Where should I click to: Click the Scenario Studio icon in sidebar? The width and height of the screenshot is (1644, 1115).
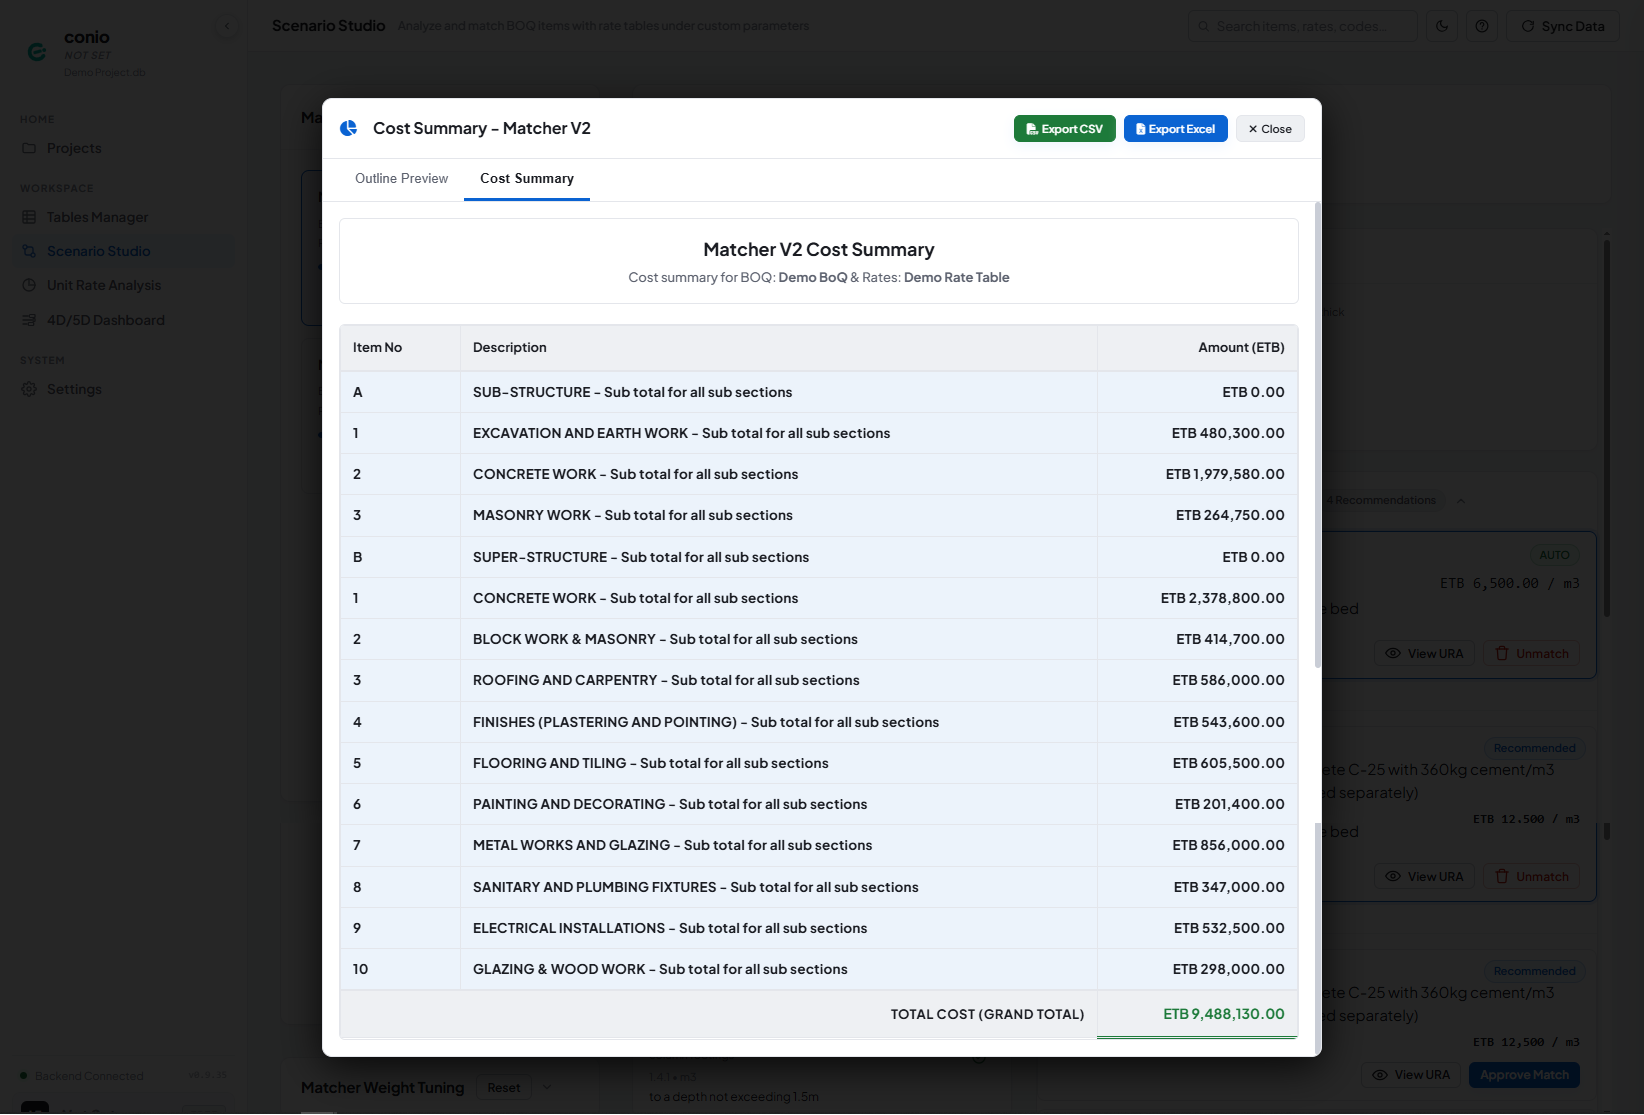pos(29,251)
